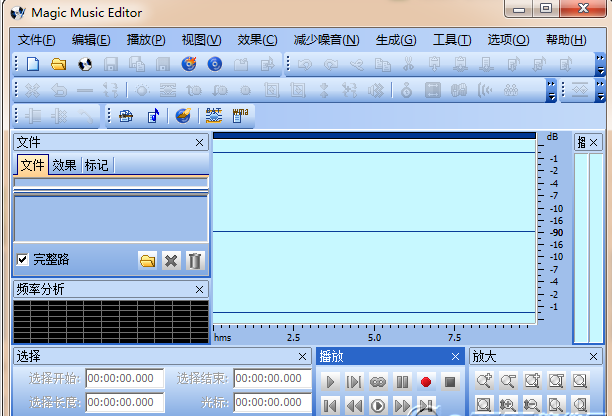Click the burn CD icon with flame
612x416 pixels.
point(189,64)
